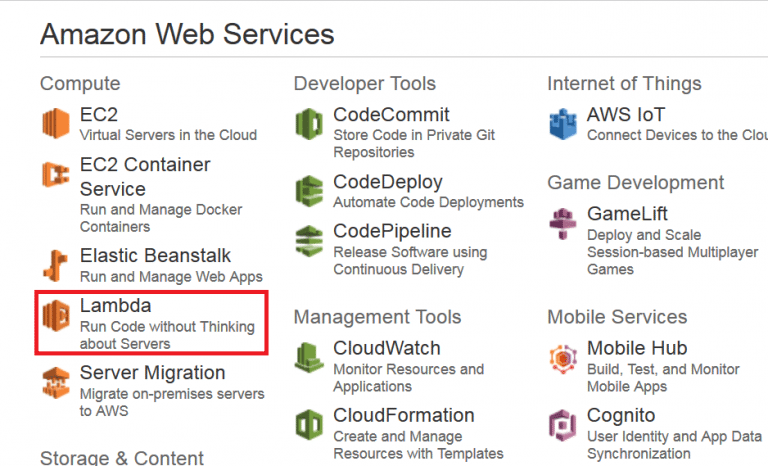
Task: Click the Game Development heading
Action: tap(636, 183)
